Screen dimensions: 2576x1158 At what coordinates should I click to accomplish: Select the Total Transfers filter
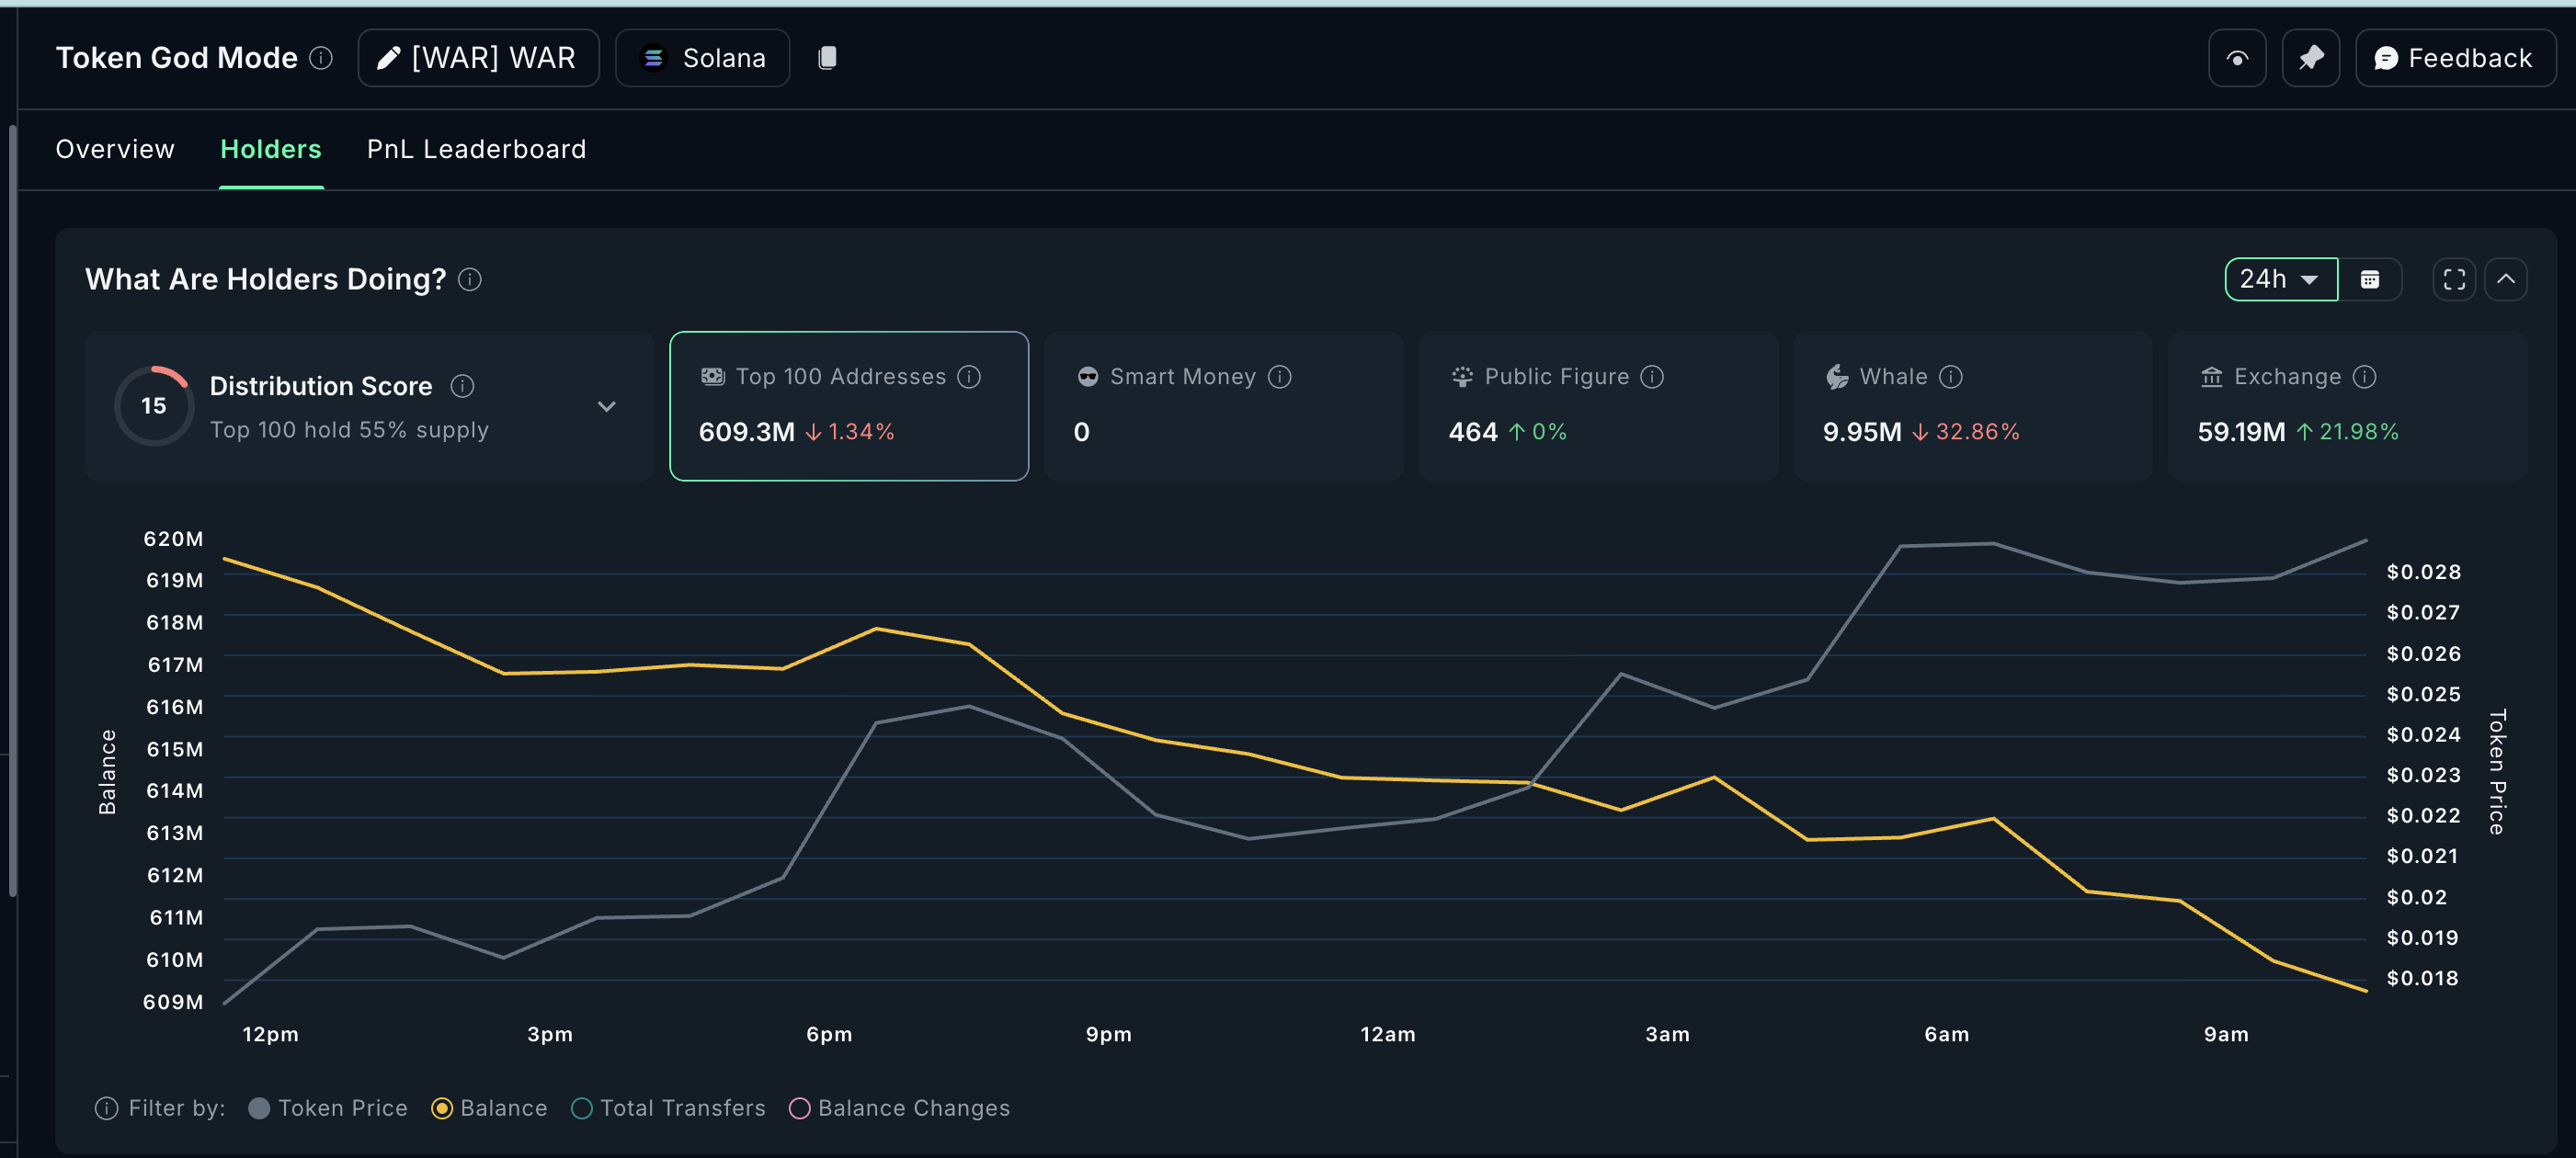[582, 1108]
